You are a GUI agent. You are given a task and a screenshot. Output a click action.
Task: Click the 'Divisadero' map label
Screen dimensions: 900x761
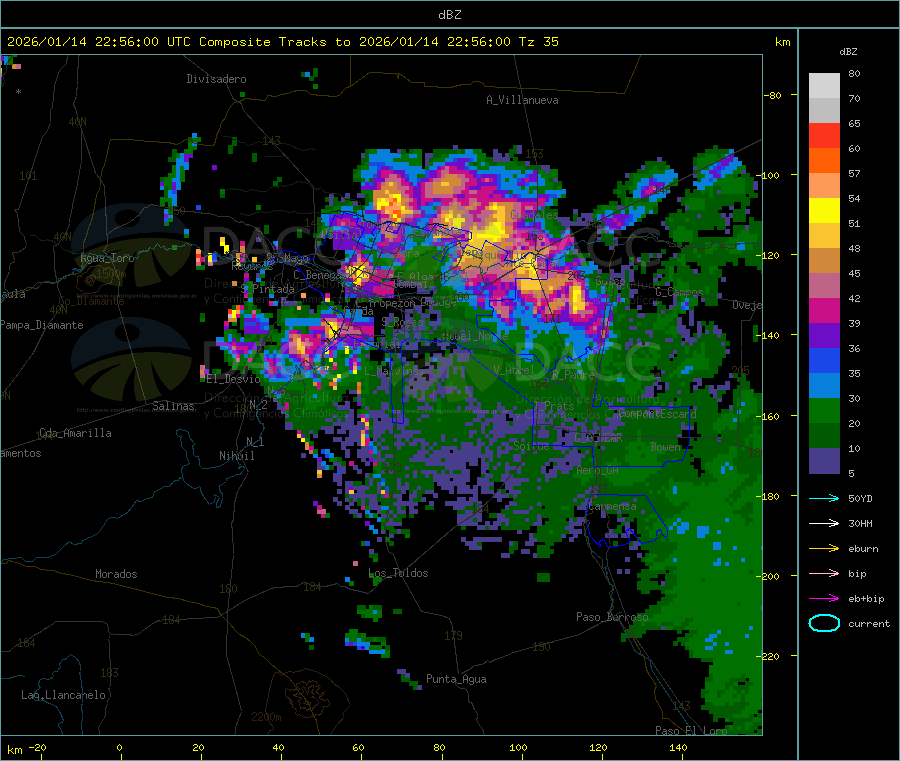(216, 79)
